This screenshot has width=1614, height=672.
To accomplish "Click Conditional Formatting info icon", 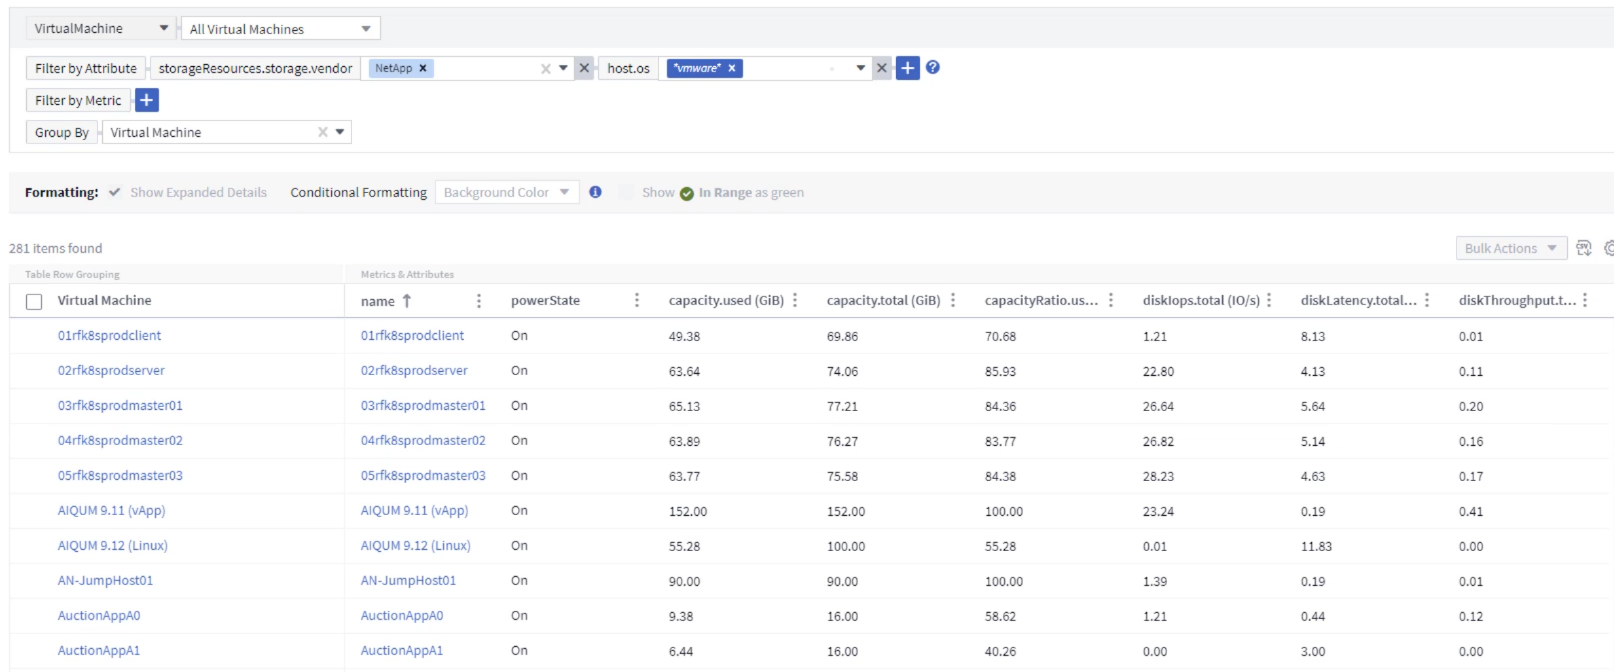I will tap(595, 192).
